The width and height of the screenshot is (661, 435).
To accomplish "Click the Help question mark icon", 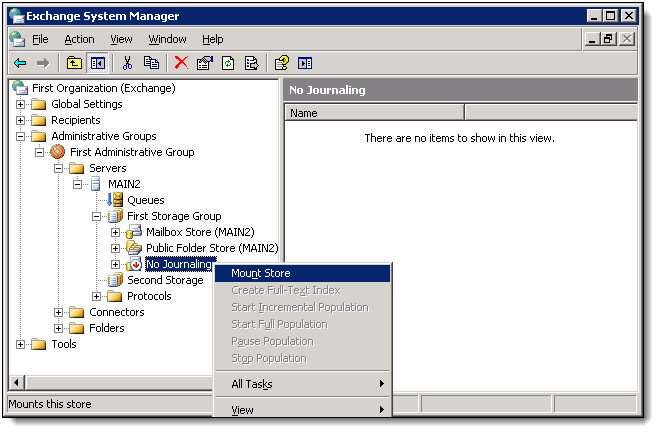I will (282, 63).
